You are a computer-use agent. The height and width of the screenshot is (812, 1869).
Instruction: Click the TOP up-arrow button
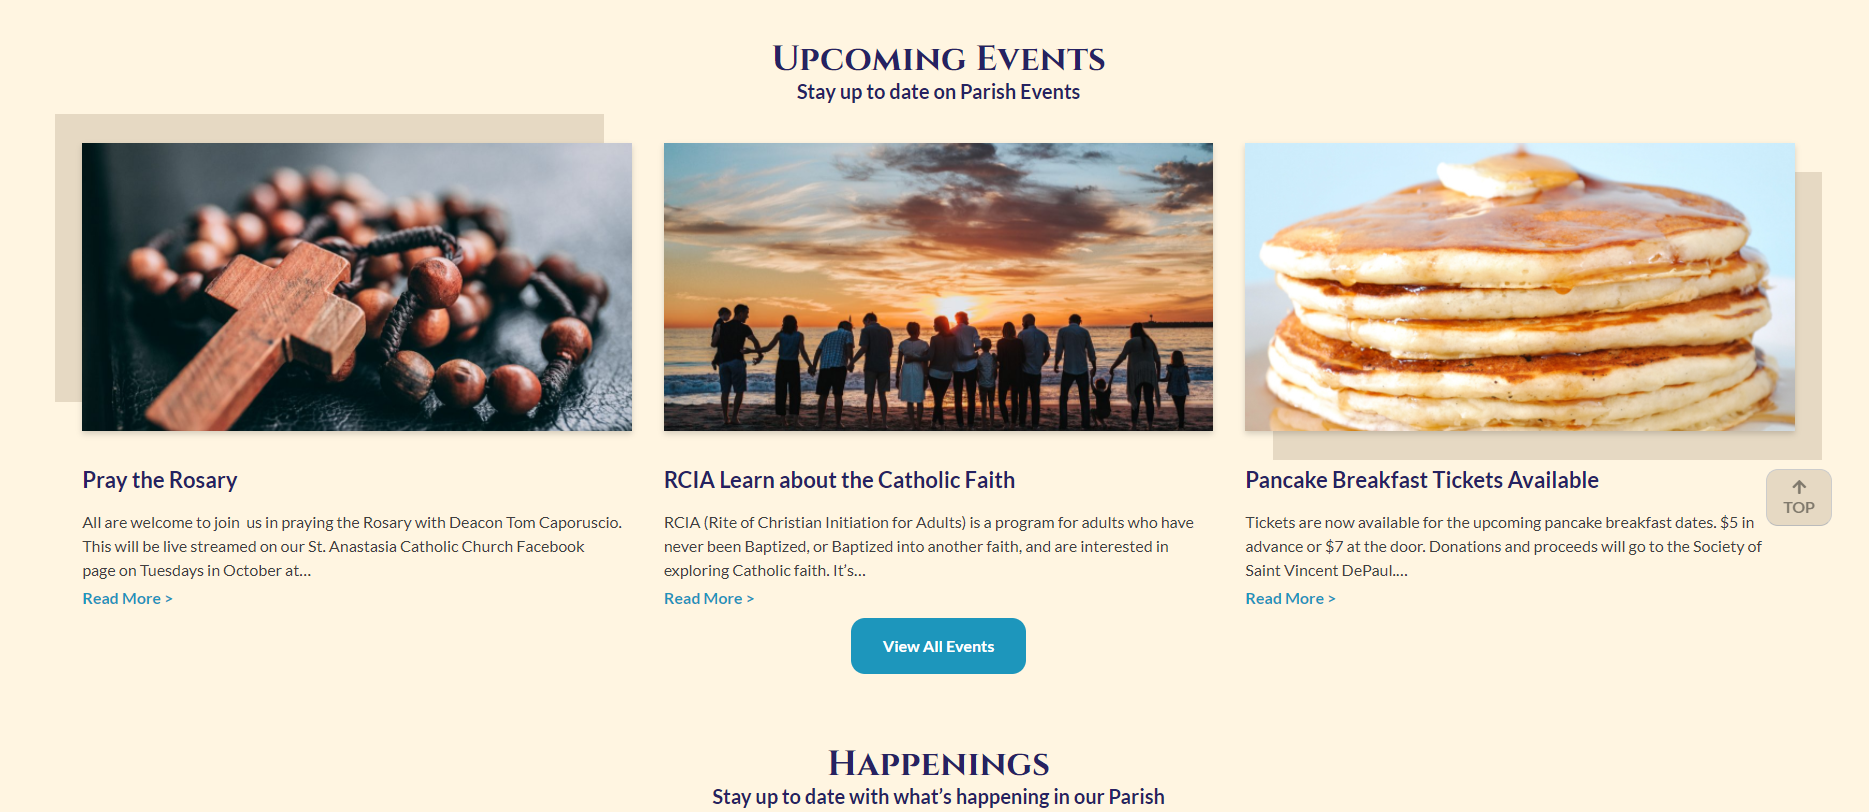coord(1798,497)
